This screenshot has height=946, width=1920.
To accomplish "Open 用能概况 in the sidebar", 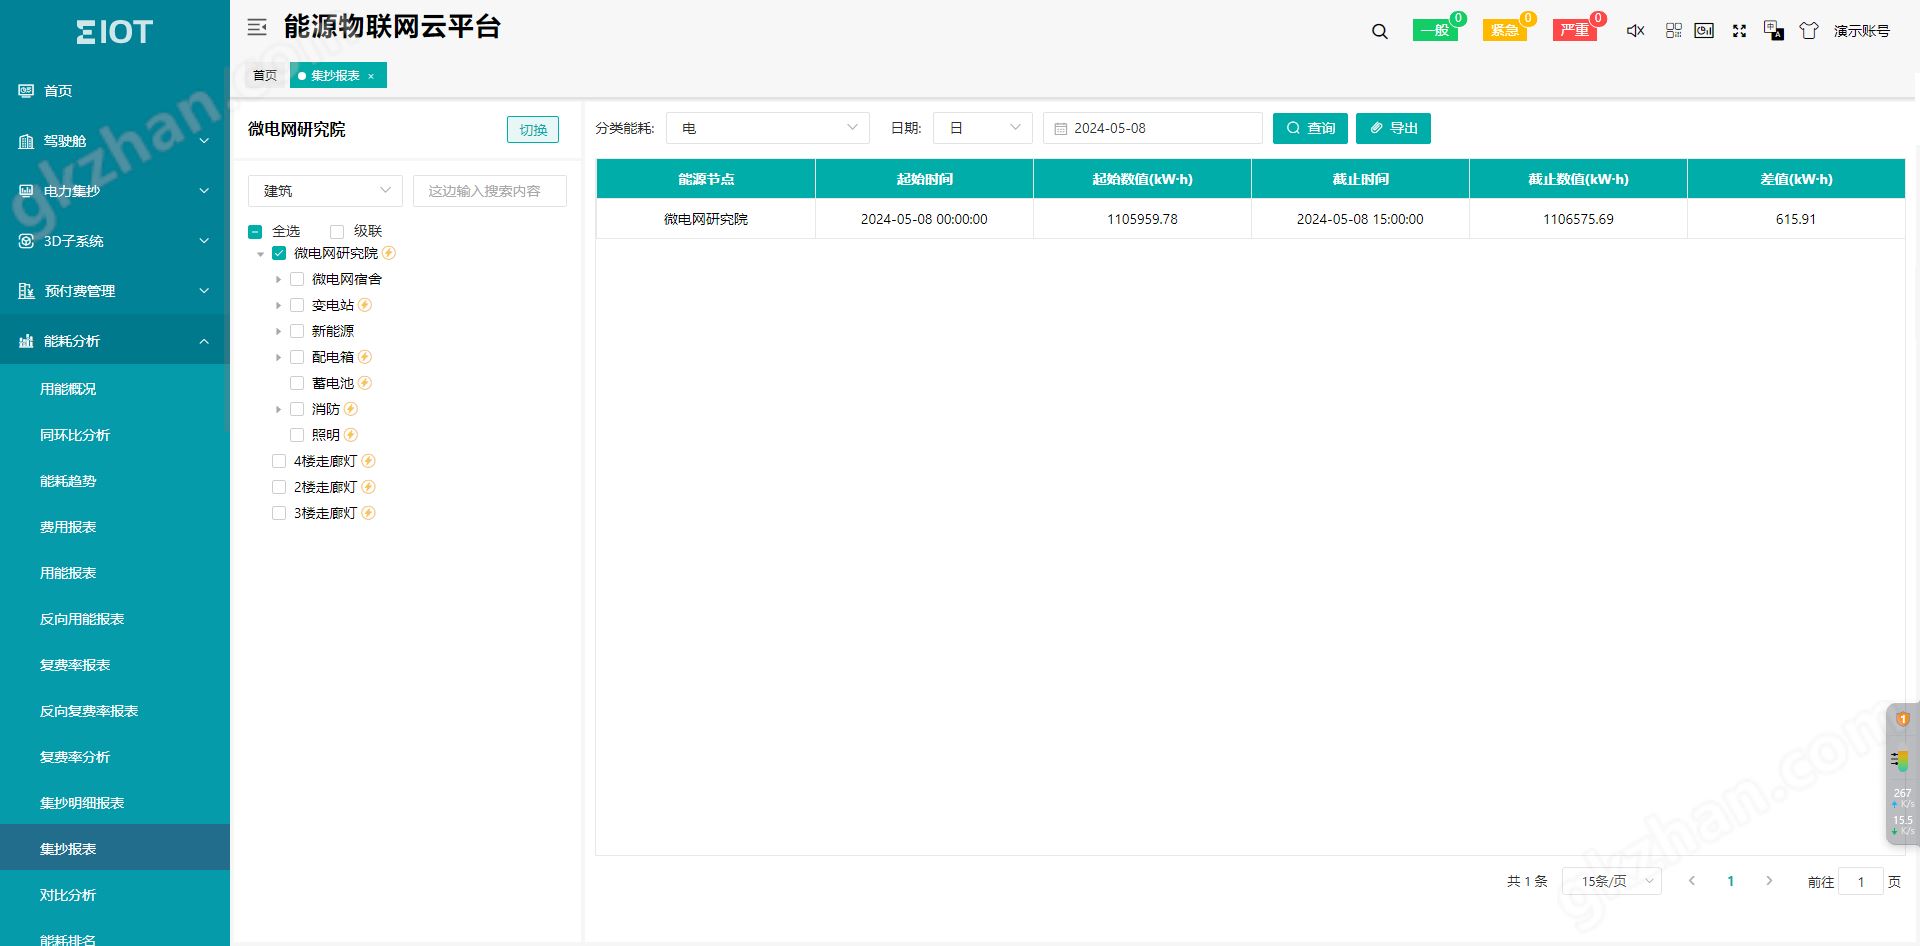I will pos(68,389).
